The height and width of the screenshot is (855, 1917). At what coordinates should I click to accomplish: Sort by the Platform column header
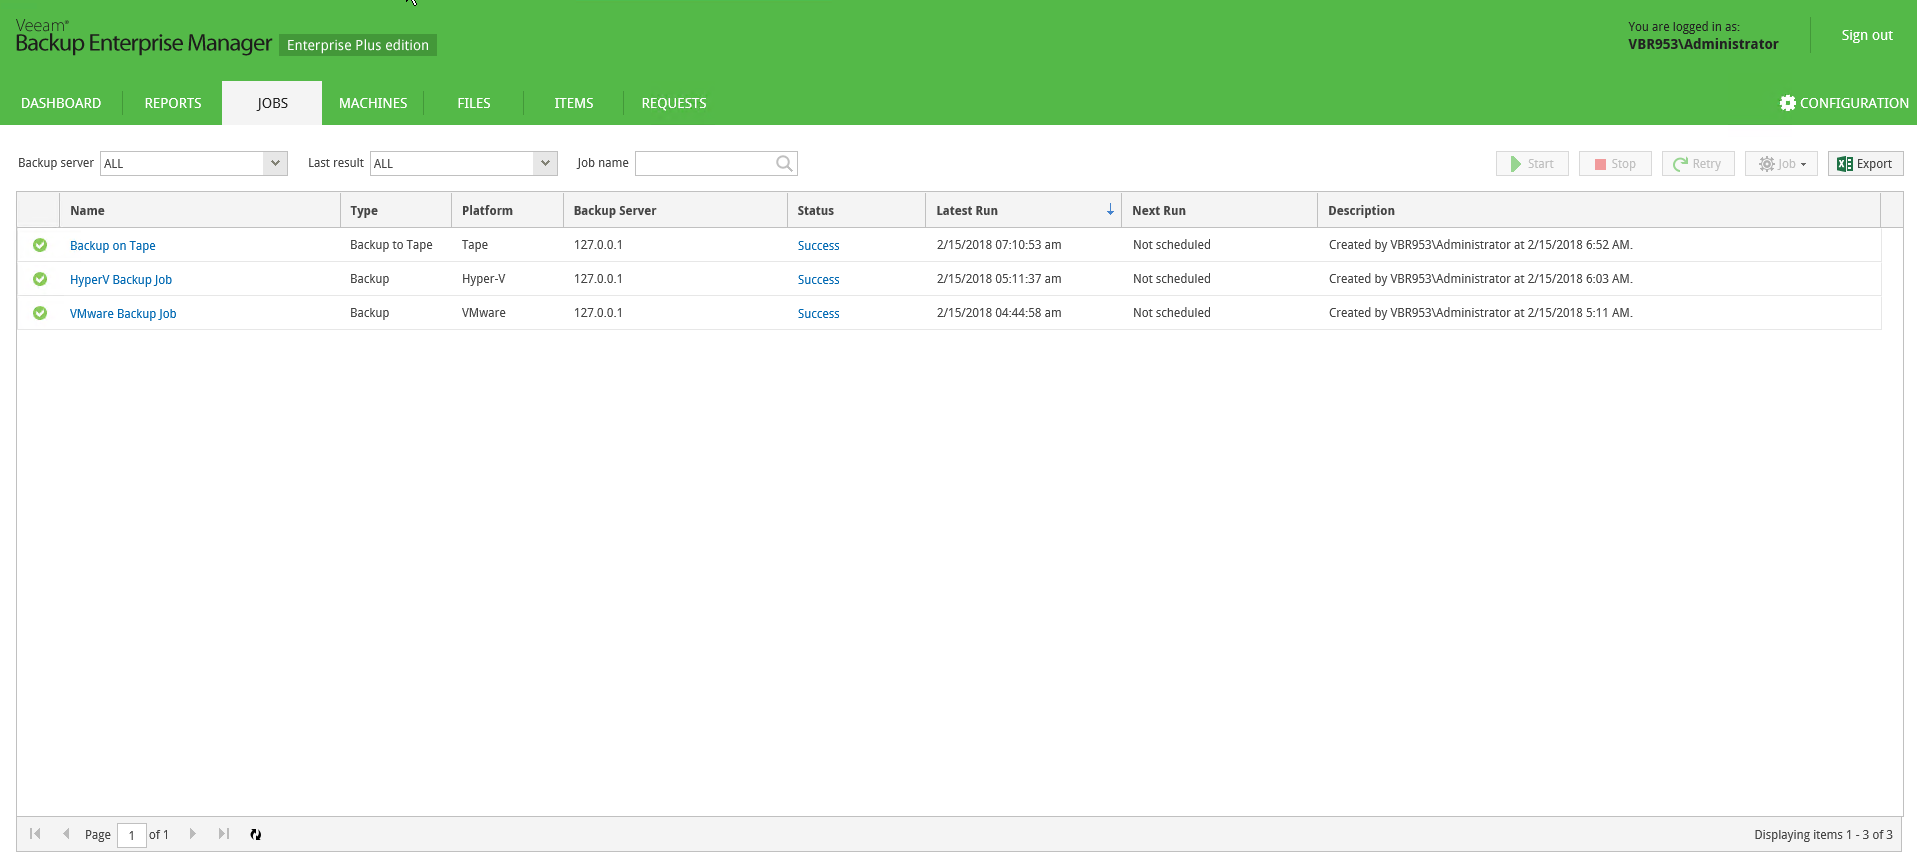click(x=508, y=210)
